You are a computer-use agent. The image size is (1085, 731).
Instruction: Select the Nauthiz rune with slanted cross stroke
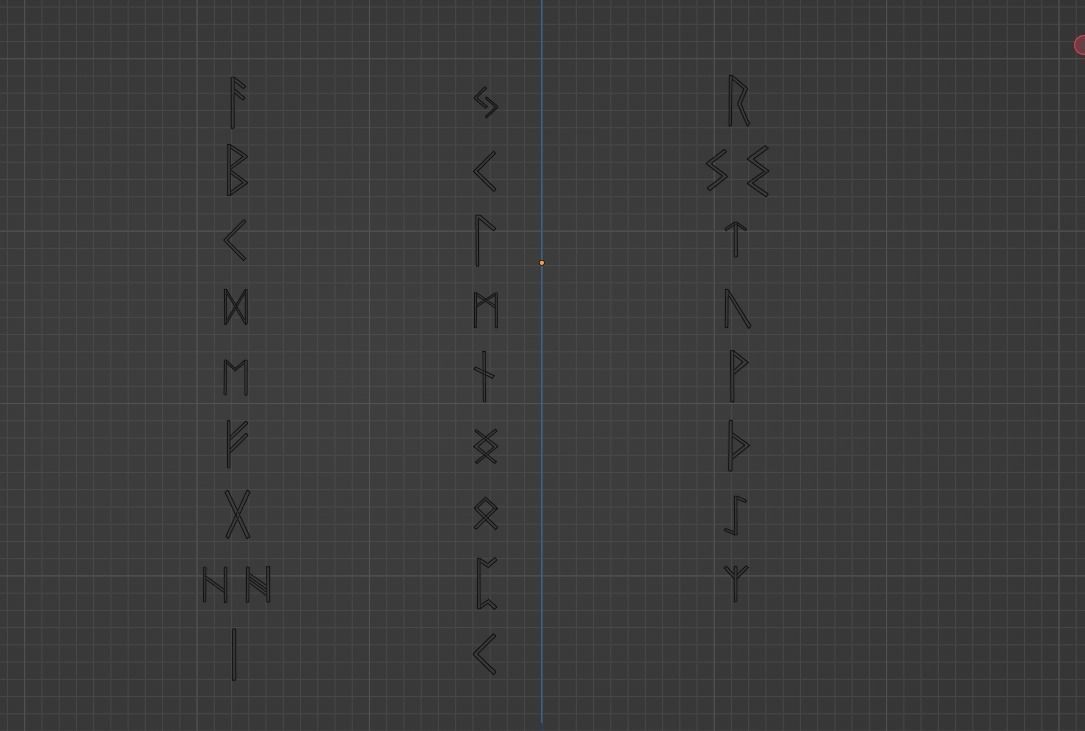[484, 377]
